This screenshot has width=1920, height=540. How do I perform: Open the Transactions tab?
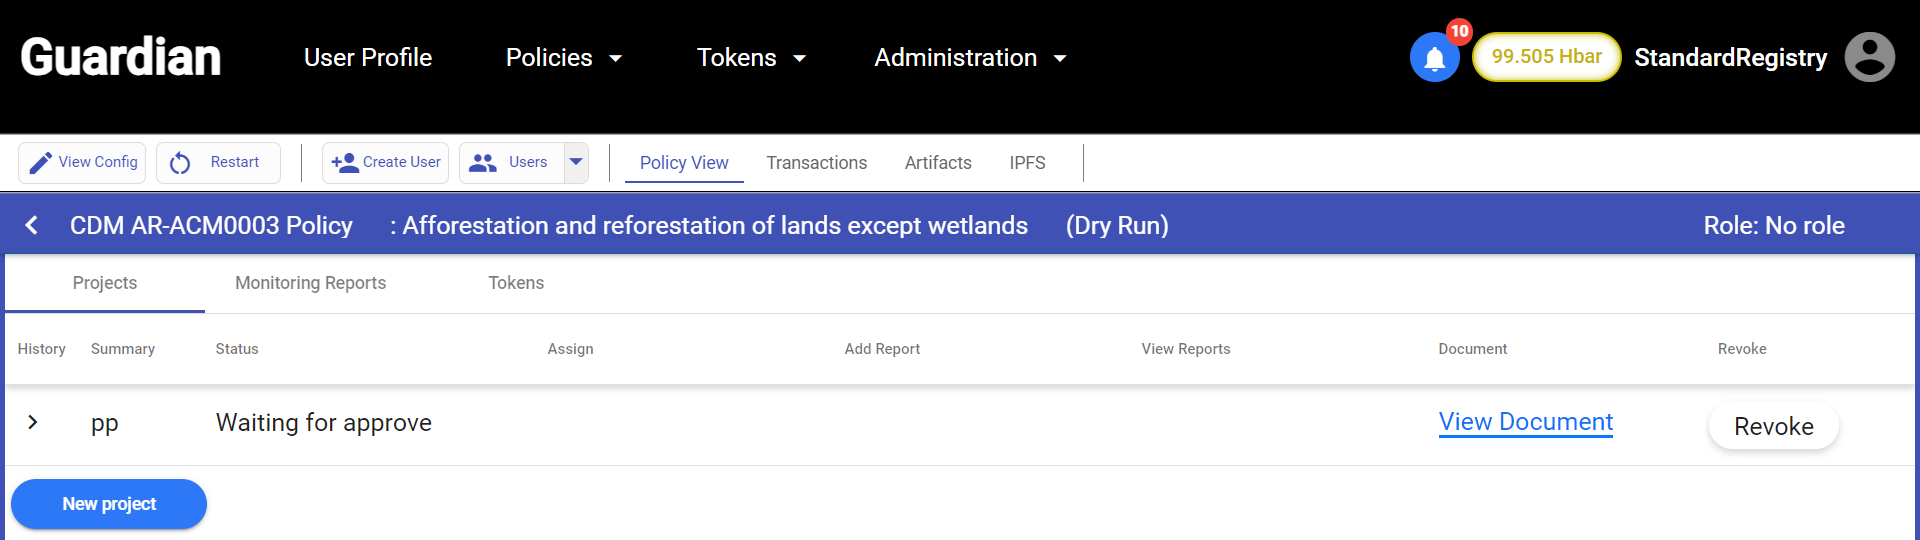coord(816,163)
